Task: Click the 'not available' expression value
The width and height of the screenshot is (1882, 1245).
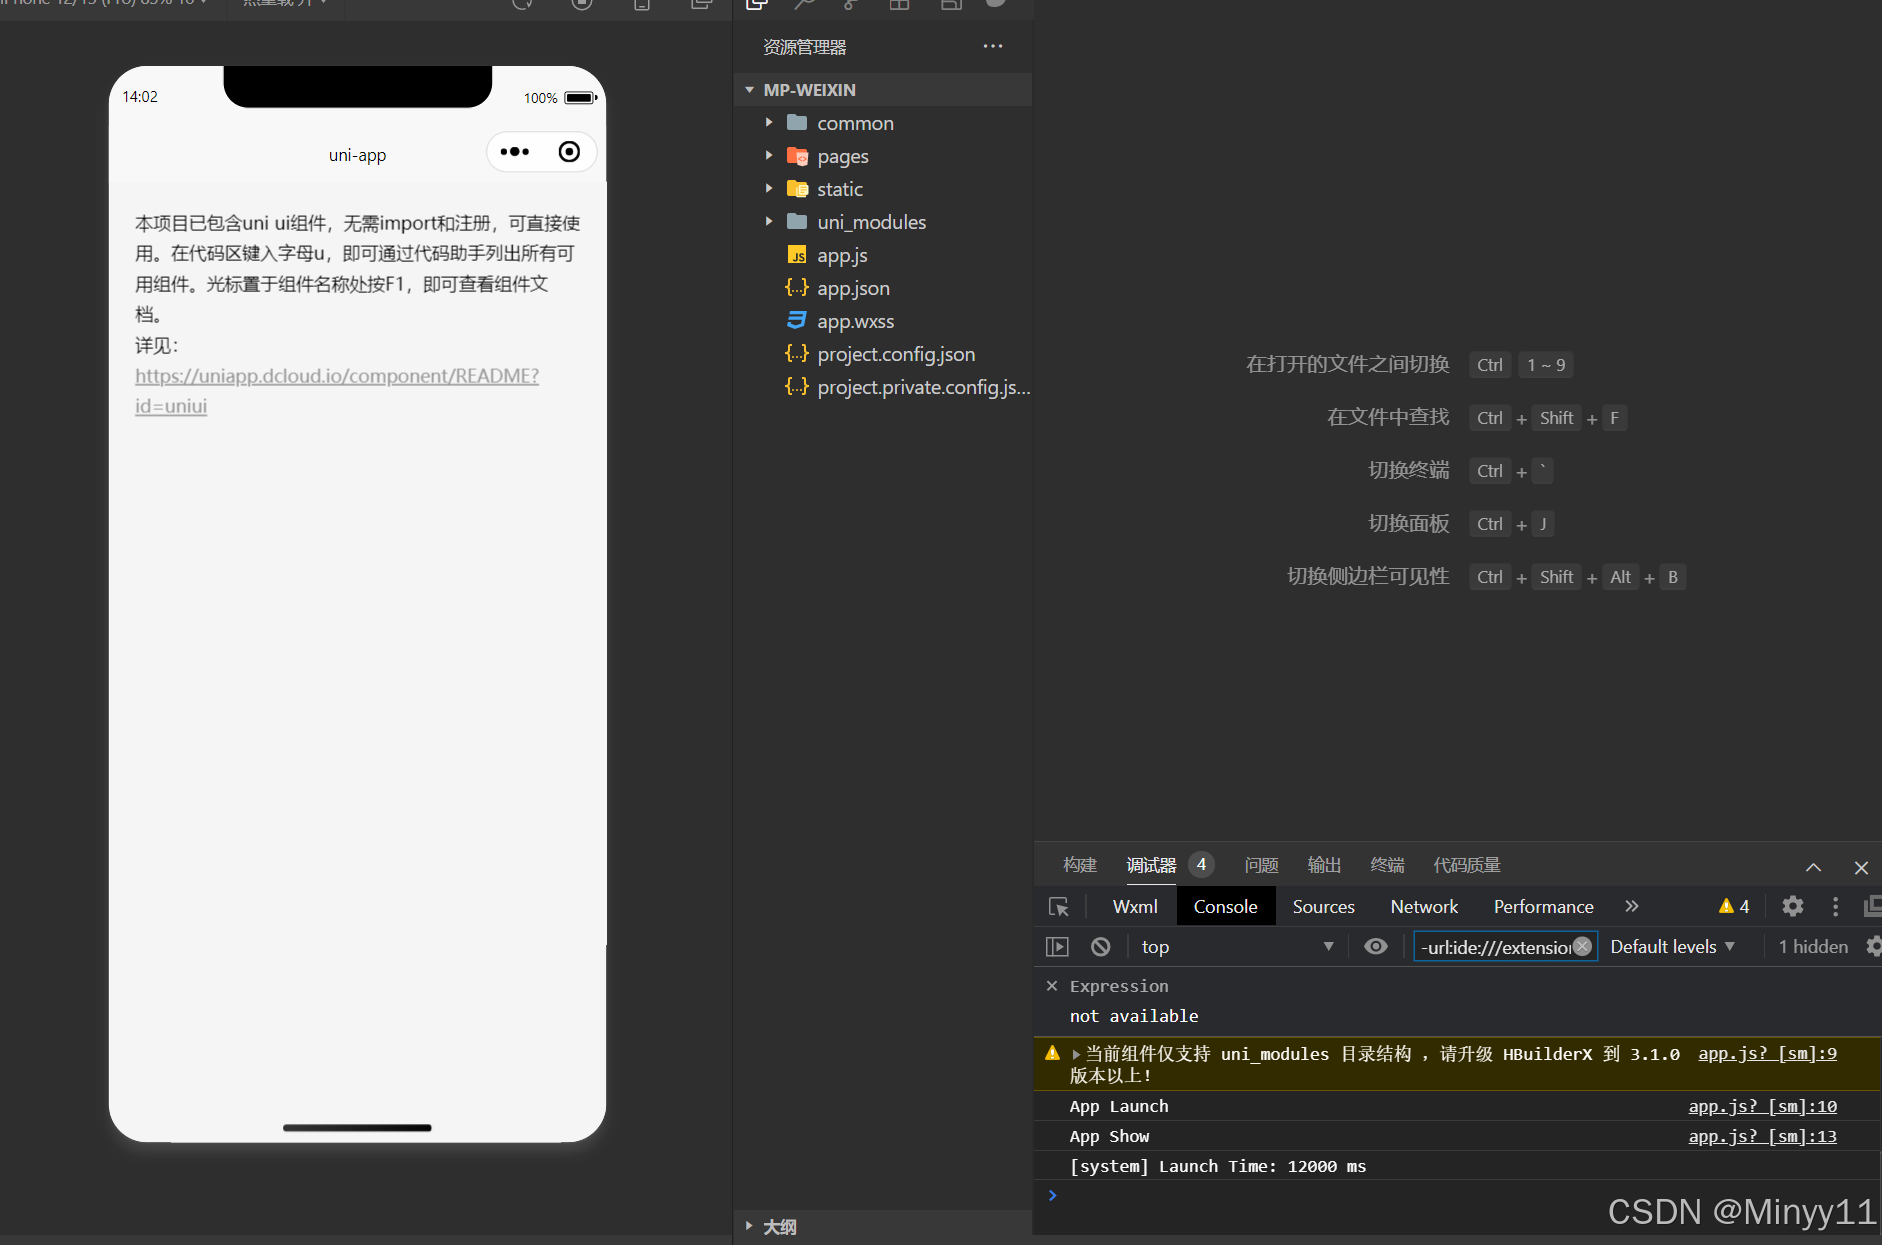Action: (1133, 1016)
